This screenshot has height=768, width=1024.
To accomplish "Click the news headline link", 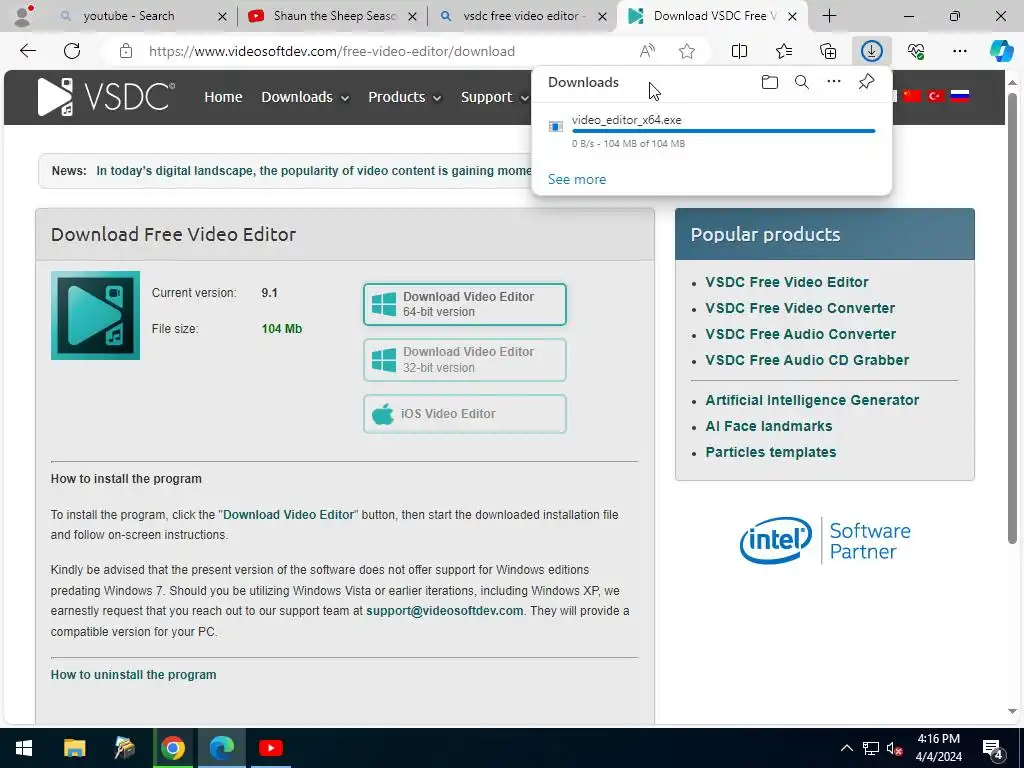I will tap(314, 171).
